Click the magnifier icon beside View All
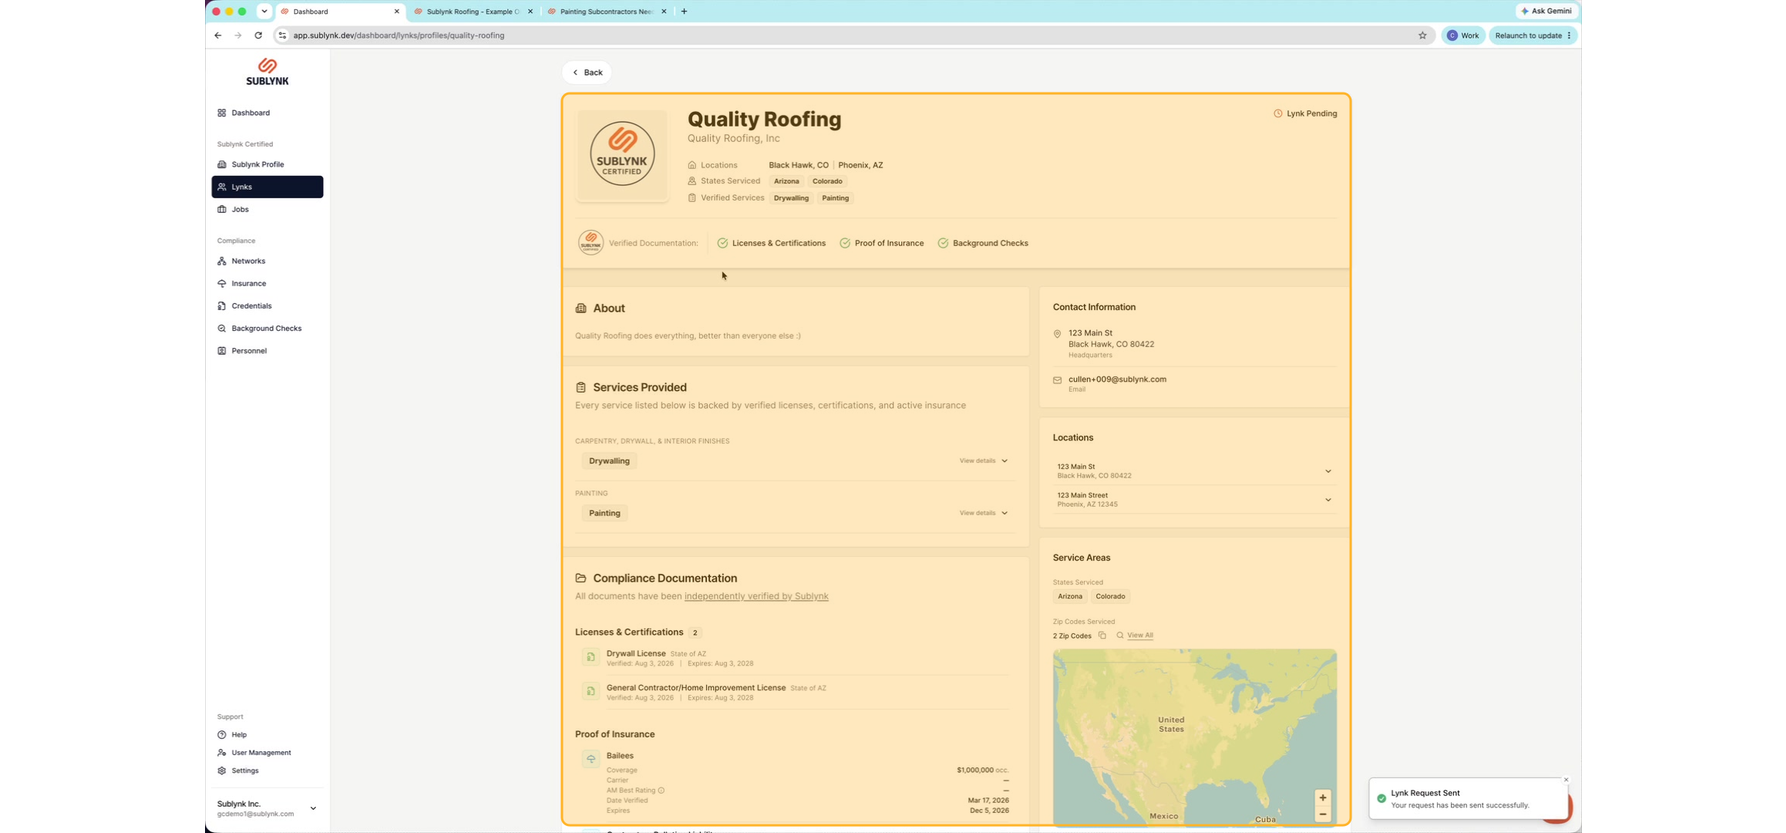 pyautogui.click(x=1120, y=635)
